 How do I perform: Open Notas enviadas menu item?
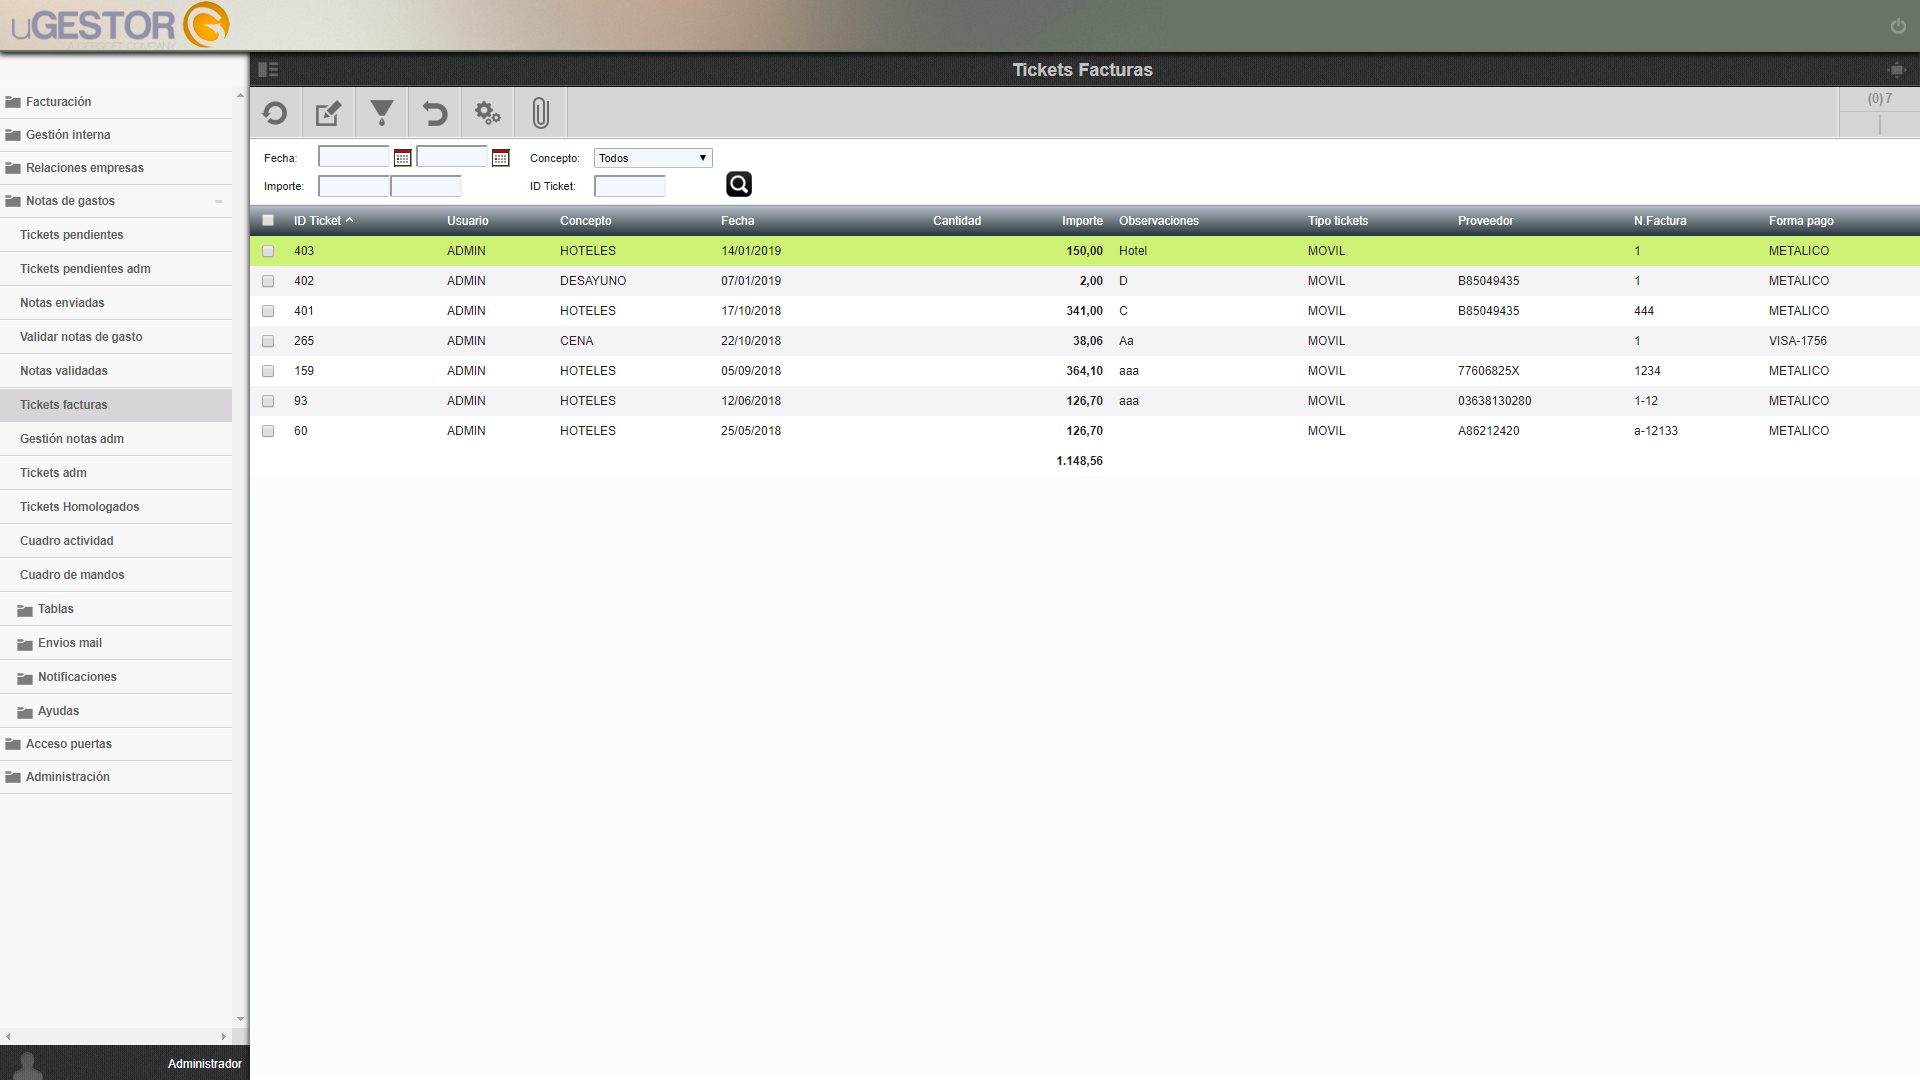116,303
